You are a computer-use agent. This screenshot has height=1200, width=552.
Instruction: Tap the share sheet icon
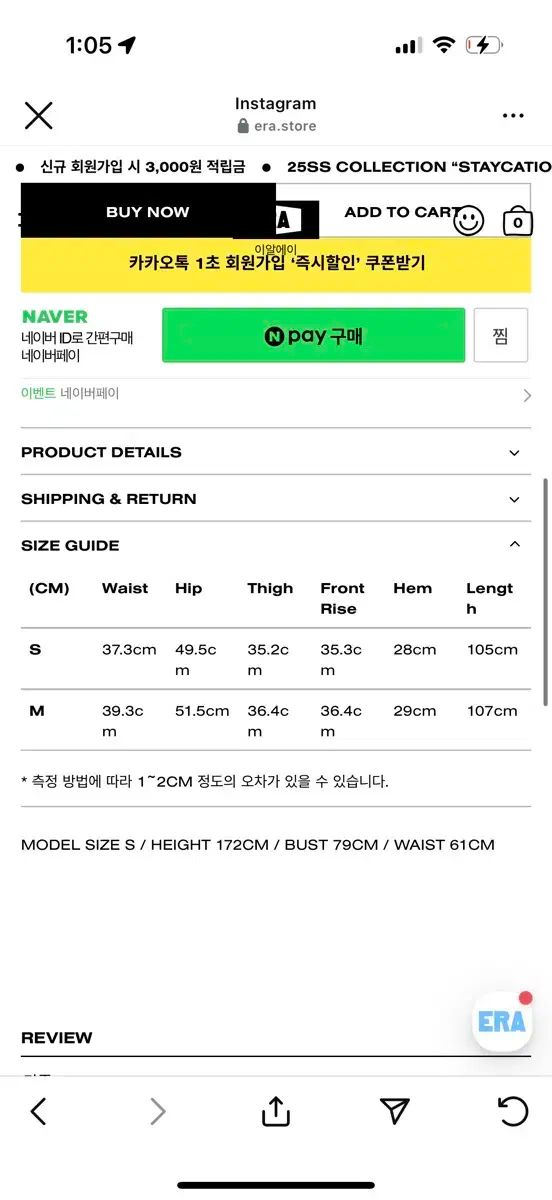pyautogui.click(x=275, y=1110)
